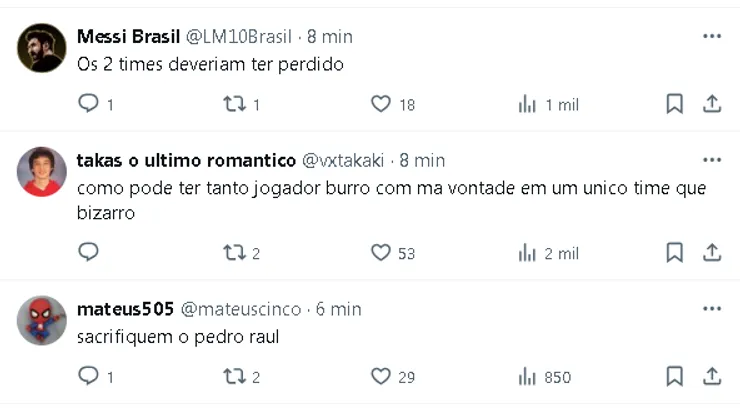Viewport: 740px width, 416px height.
Task: Click the takas profile avatar
Action: 42,172
